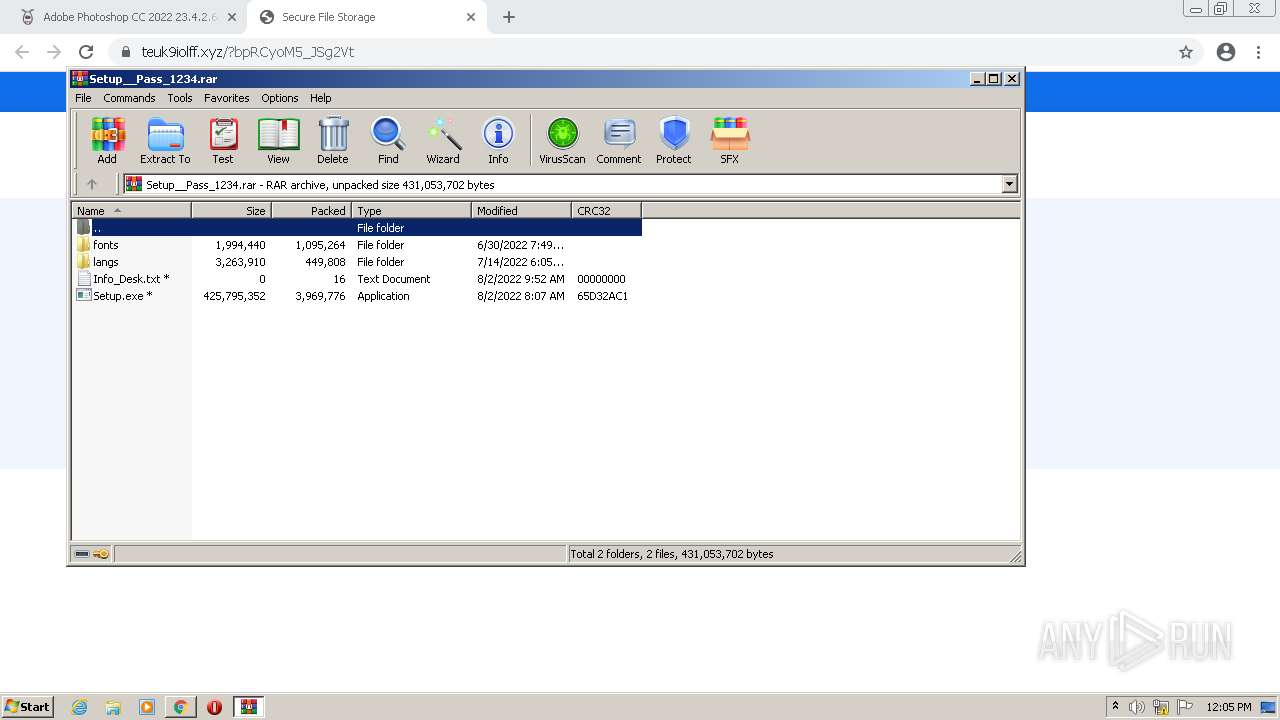Open the Favorites menu

point(227,98)
